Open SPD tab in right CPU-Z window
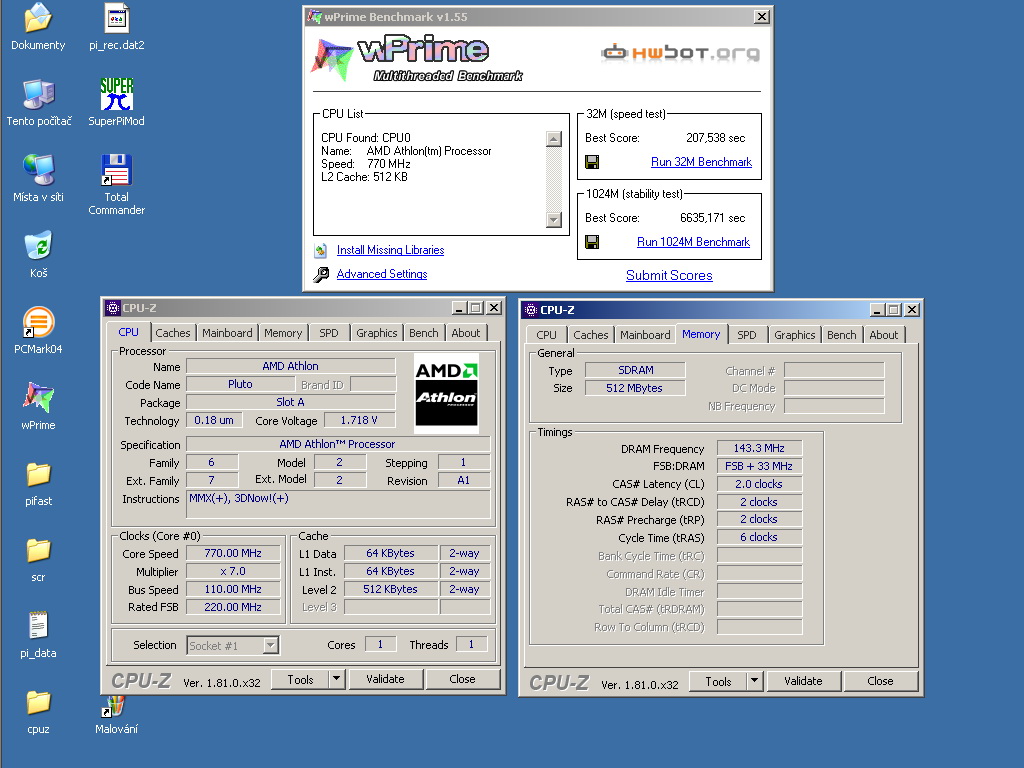 point(747,335)
